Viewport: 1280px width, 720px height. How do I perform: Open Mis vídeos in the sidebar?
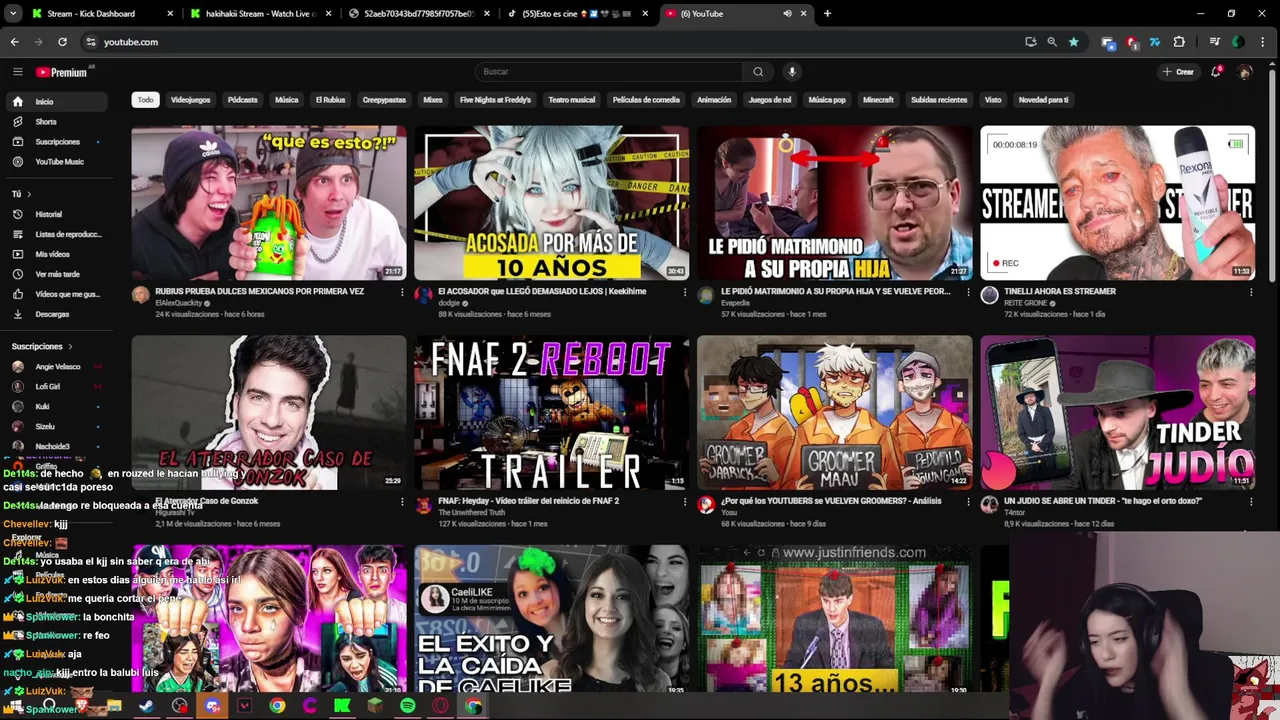(x=55, y=254)
